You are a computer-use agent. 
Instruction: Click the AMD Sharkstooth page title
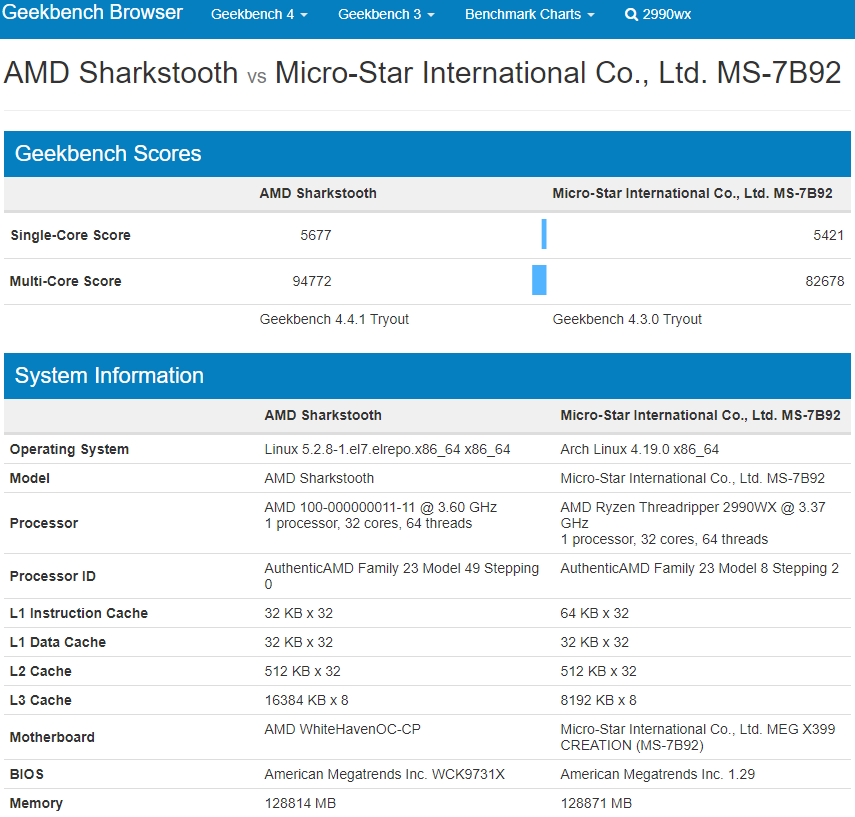tap(121, 73)
